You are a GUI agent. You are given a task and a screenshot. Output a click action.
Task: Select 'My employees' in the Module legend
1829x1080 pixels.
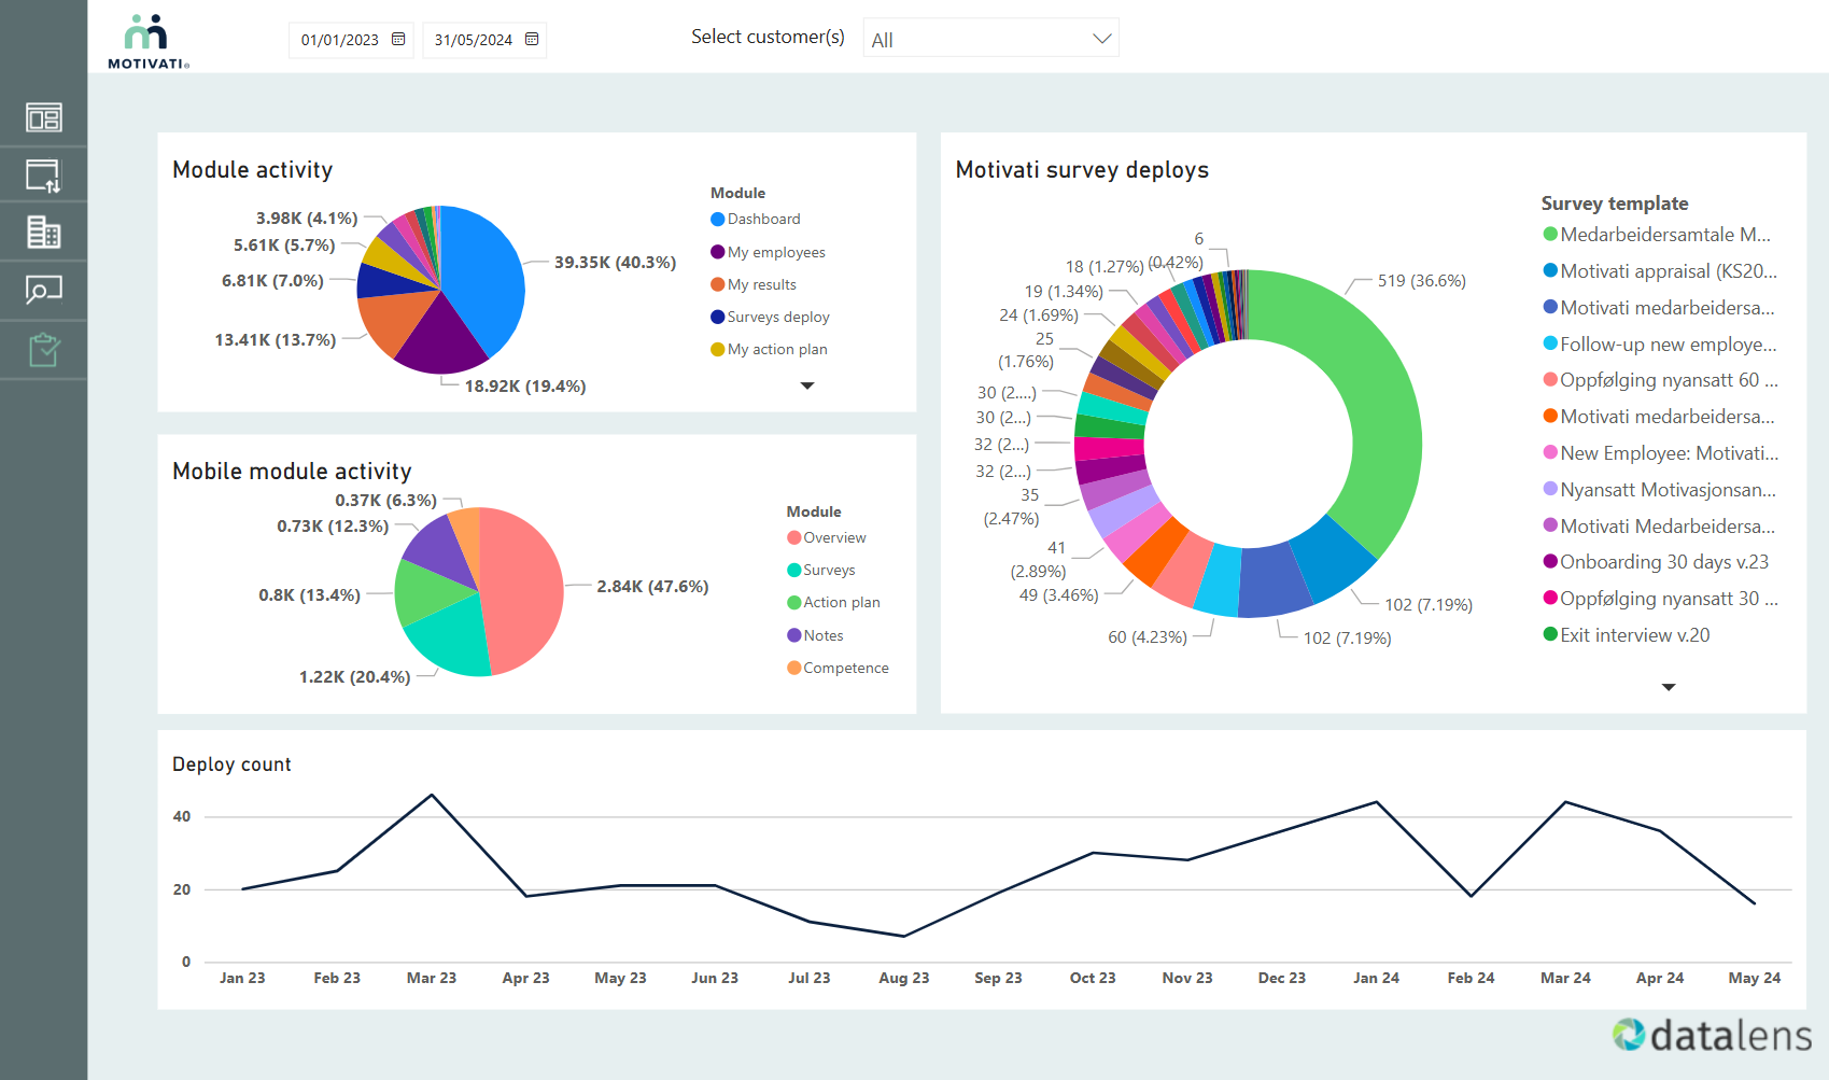(x=776, y=252)
